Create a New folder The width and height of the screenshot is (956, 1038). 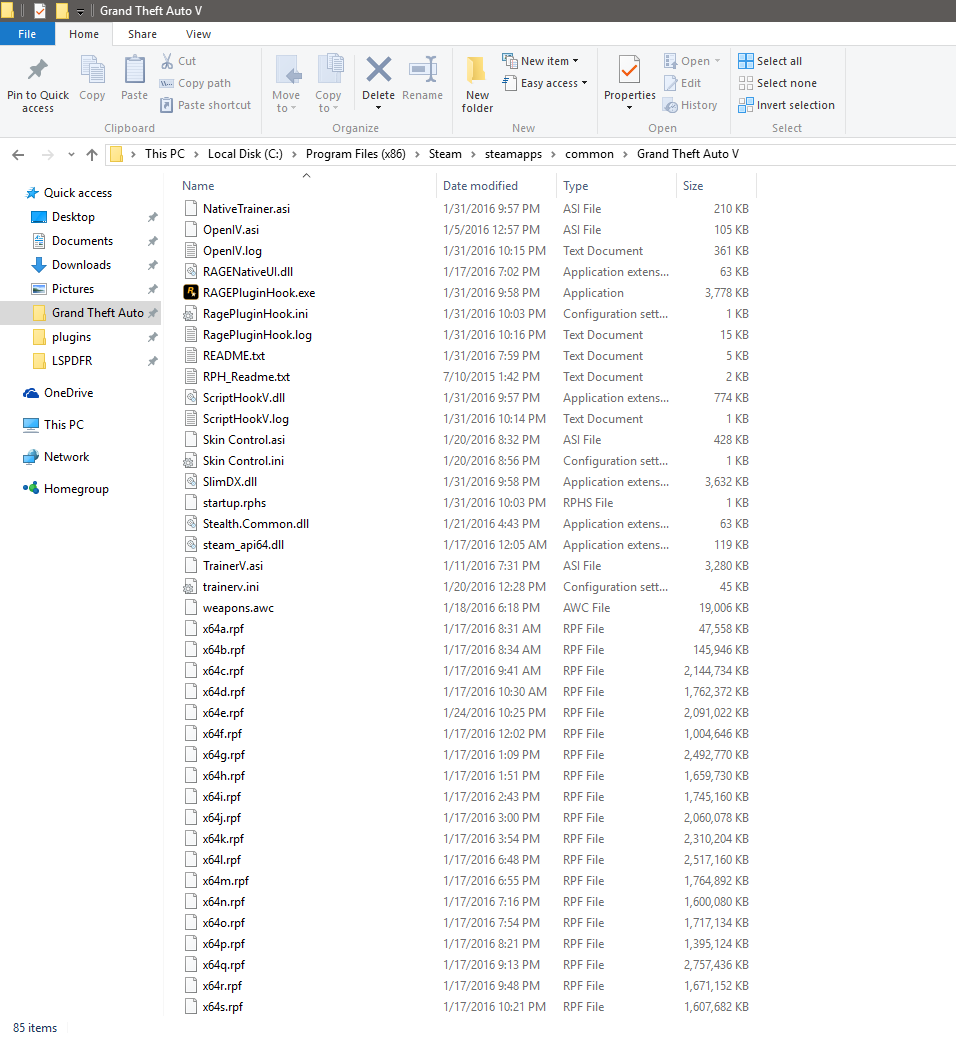477,84
